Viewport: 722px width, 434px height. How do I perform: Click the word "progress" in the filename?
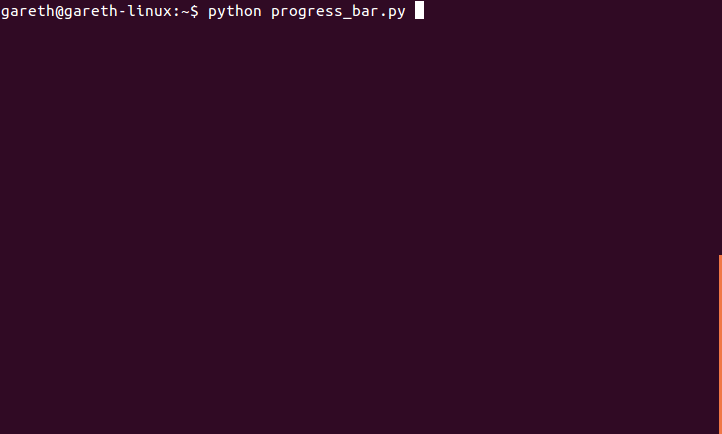click(x=307, y=12)
